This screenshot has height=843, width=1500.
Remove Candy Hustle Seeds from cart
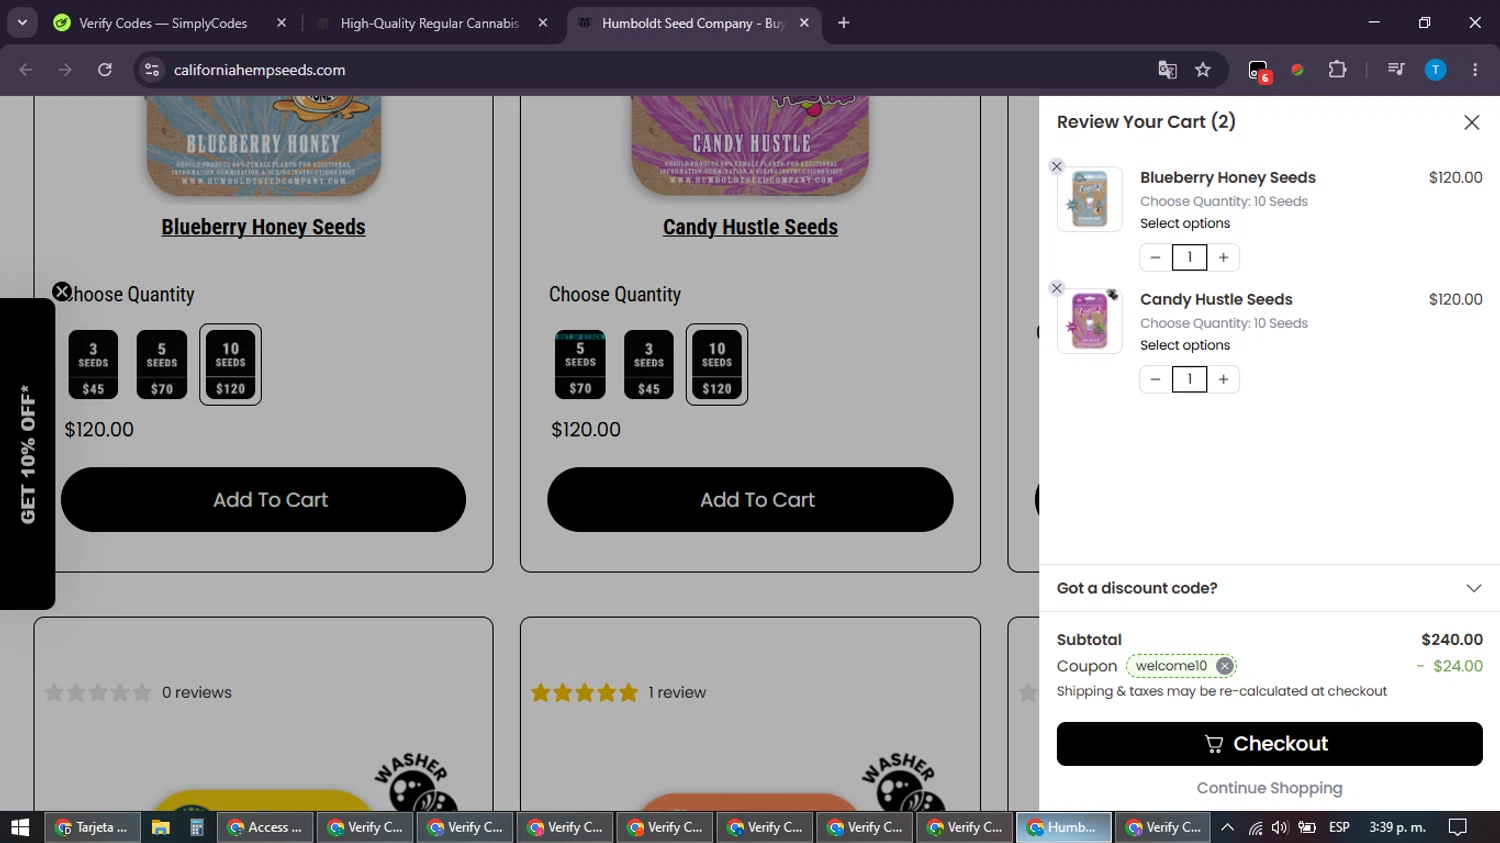pos(1057,289)
